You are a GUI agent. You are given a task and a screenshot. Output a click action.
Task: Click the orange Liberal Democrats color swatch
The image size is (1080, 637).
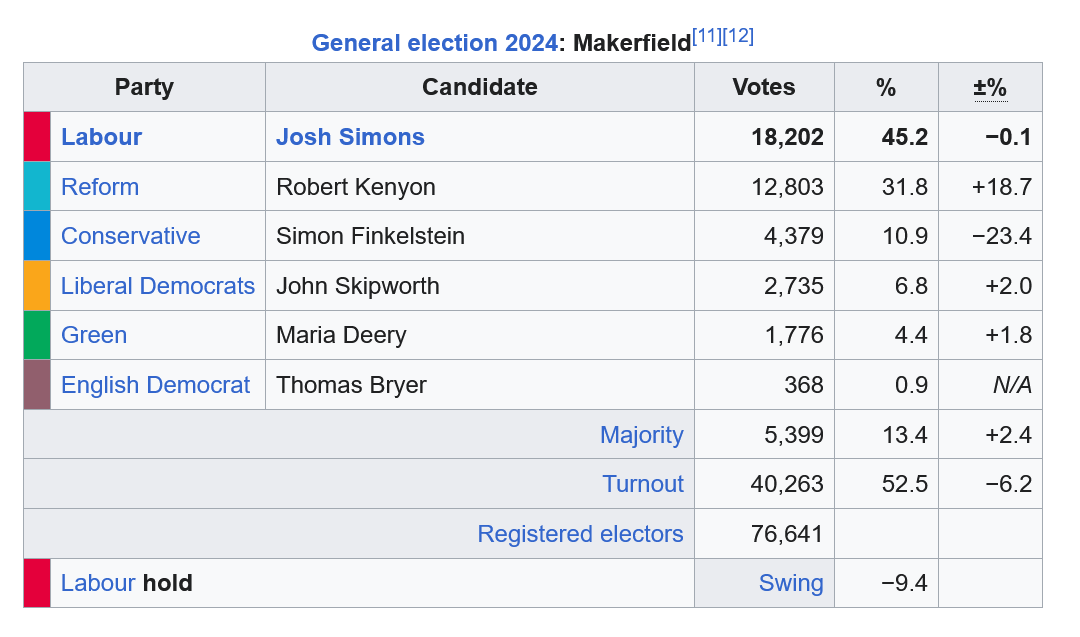pos(37,285)
